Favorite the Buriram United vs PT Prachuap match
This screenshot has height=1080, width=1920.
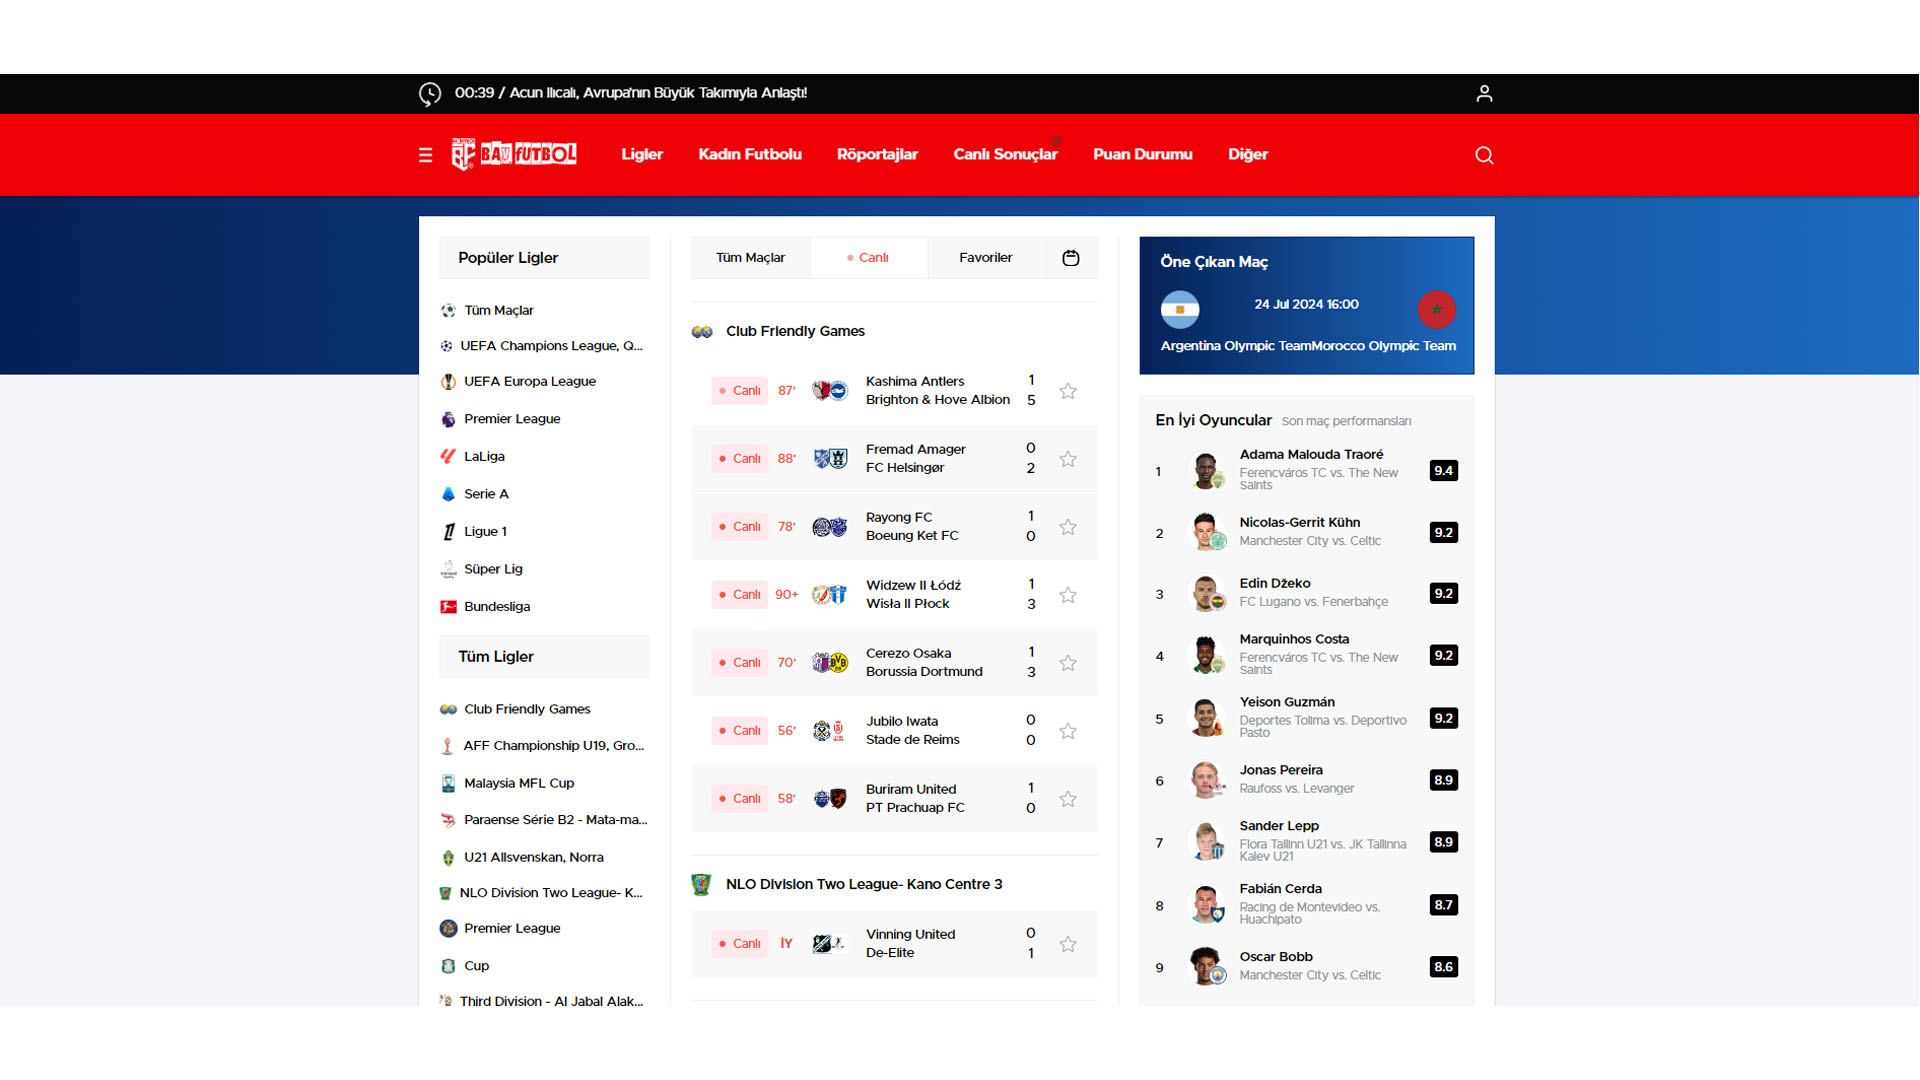point(1068,799)
